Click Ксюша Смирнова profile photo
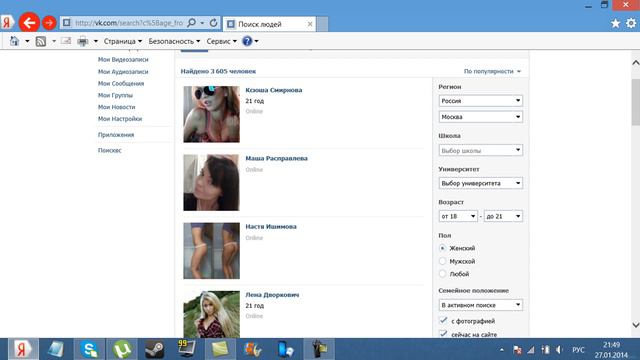The image size is (640, 360). click(211, 114)
